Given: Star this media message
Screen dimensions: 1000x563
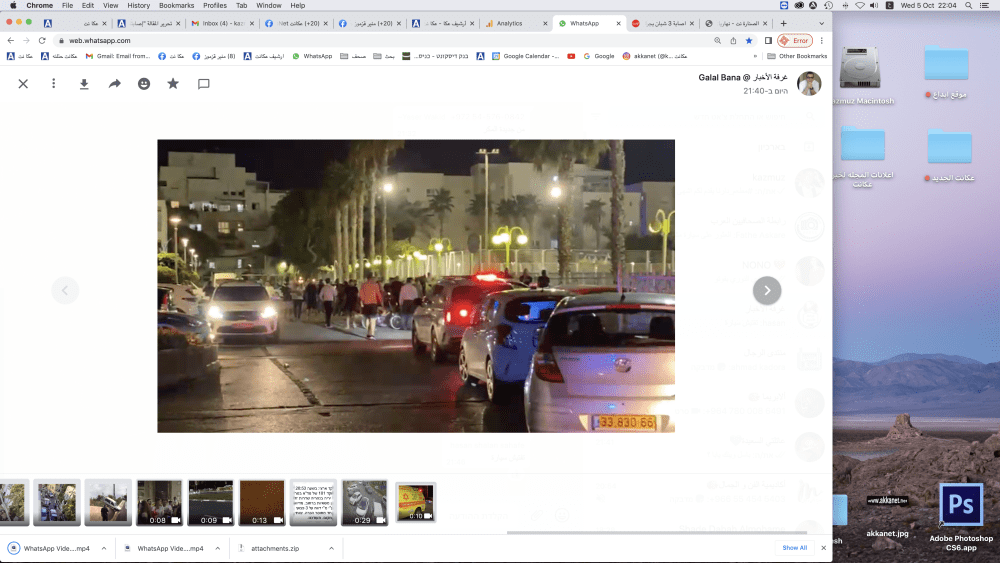Looking at the screenshot, I should point(173,84).
